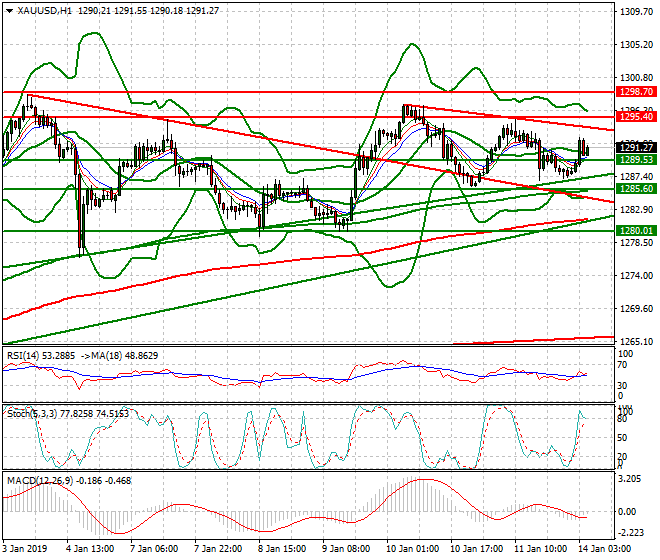Select the 1287.40 price scale value
The width and height of the screenshot is (660, 560).
tap(637, 176)
